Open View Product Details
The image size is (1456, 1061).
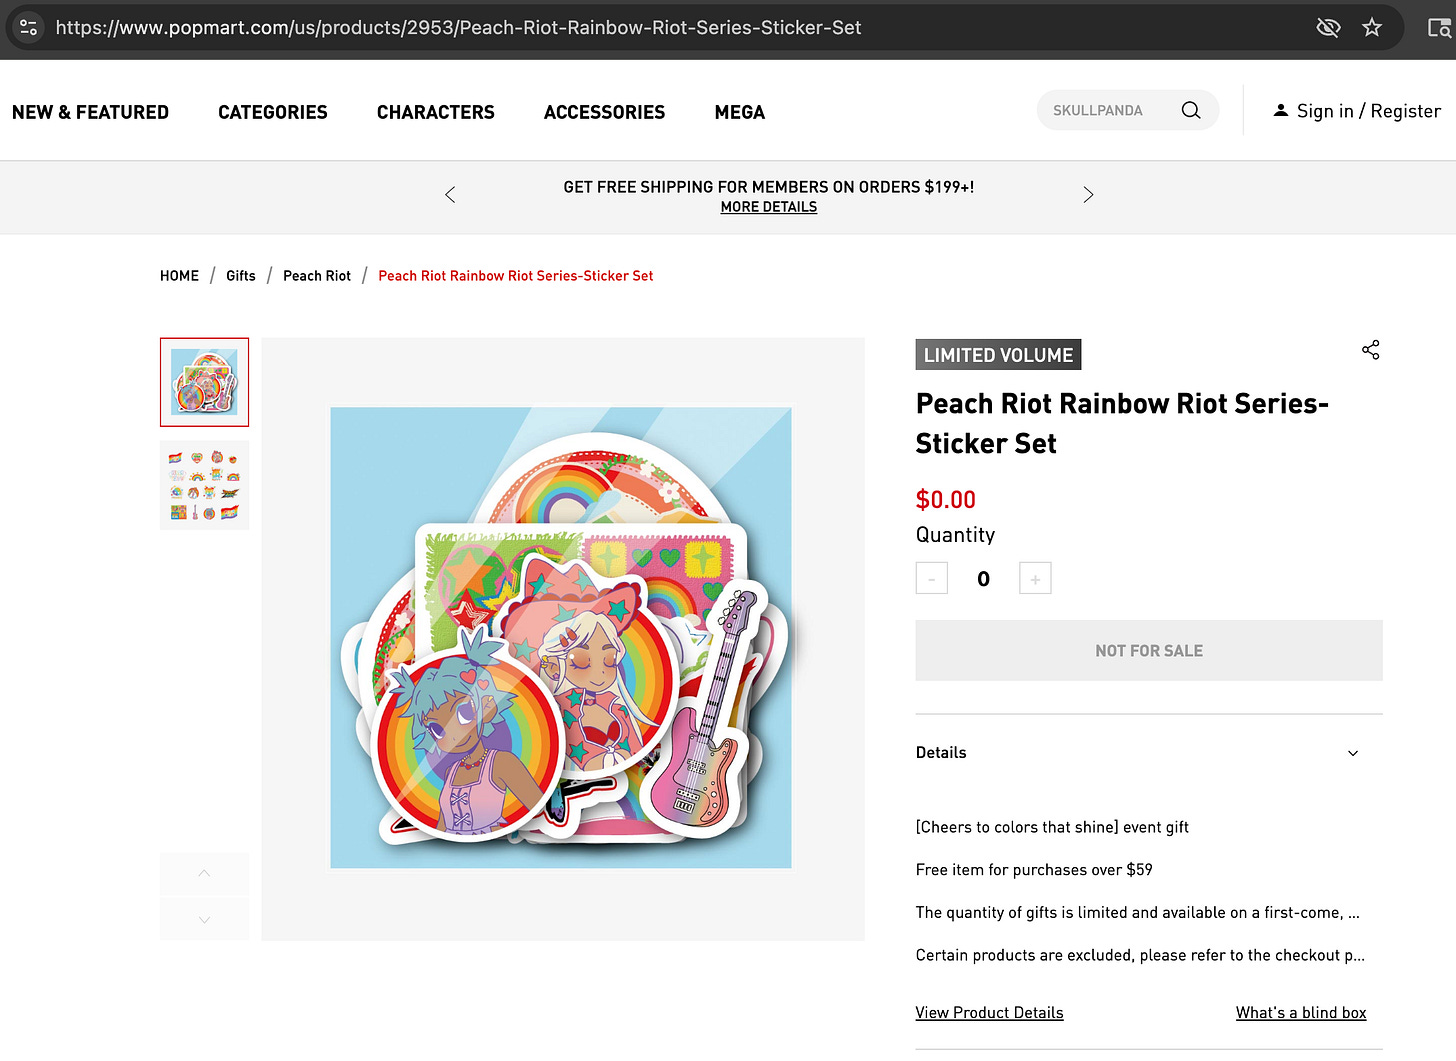(x=989, y=1012)
